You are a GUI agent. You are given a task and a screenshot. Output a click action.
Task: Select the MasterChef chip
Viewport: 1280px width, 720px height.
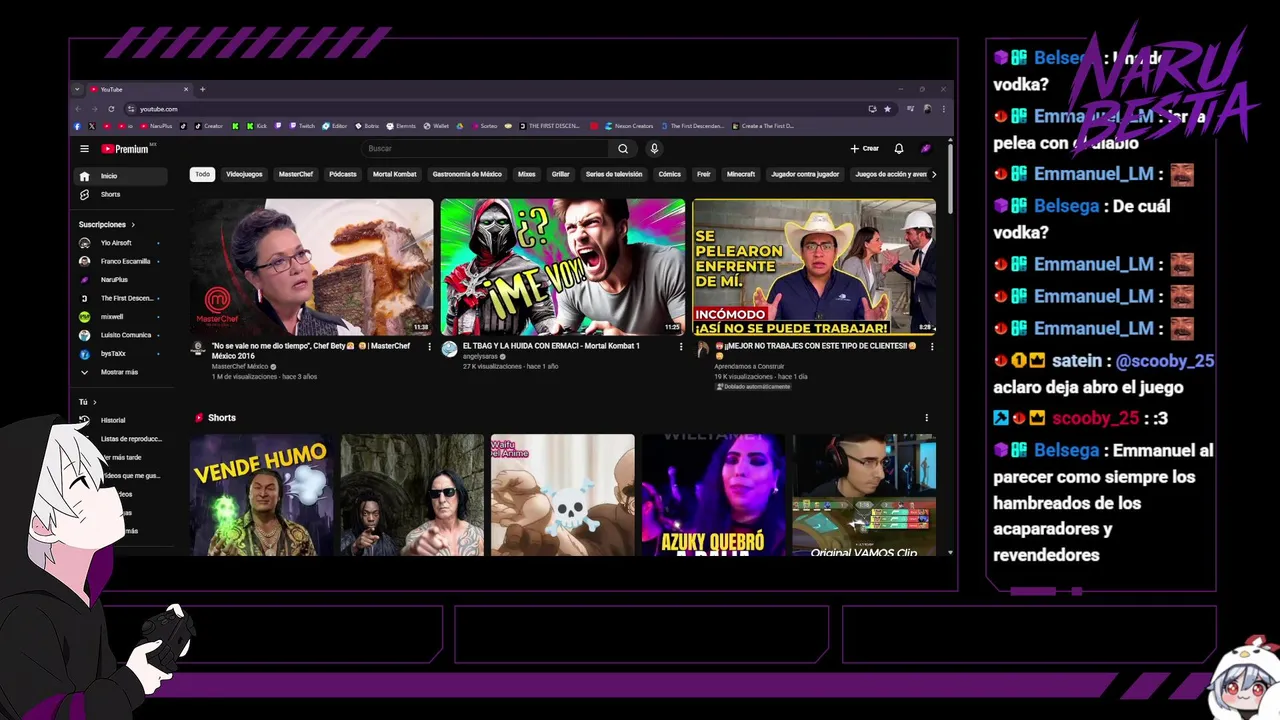tap(296, 174)
